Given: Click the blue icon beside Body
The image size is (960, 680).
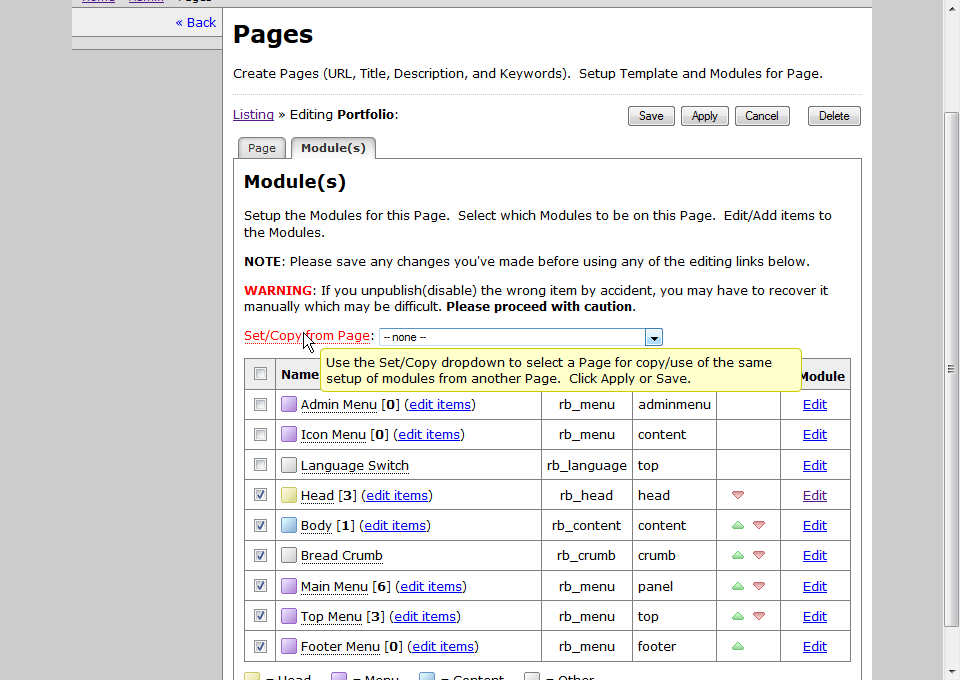Looking at the screenshot, I should click(289, 525).
